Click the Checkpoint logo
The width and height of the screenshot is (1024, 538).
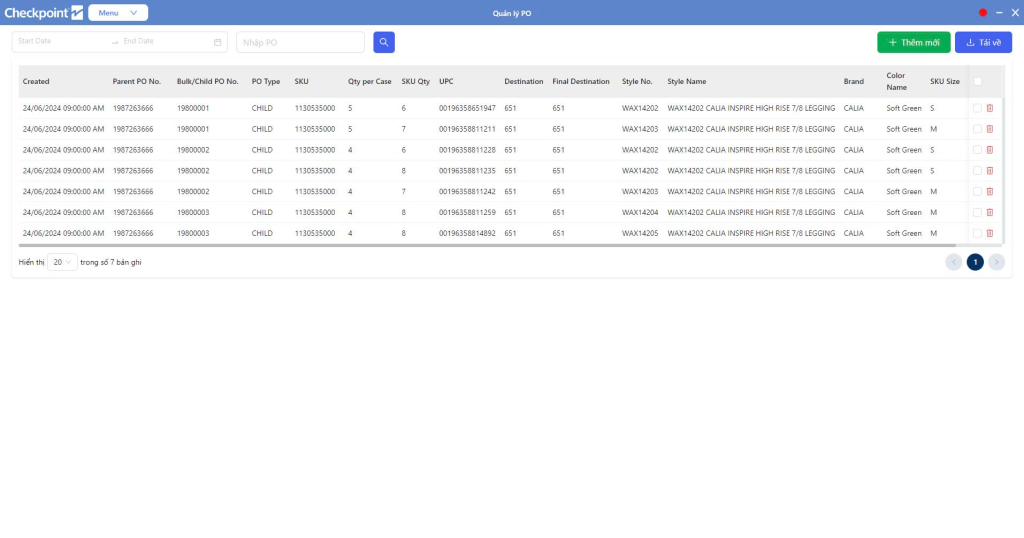[x=43, y=13]
